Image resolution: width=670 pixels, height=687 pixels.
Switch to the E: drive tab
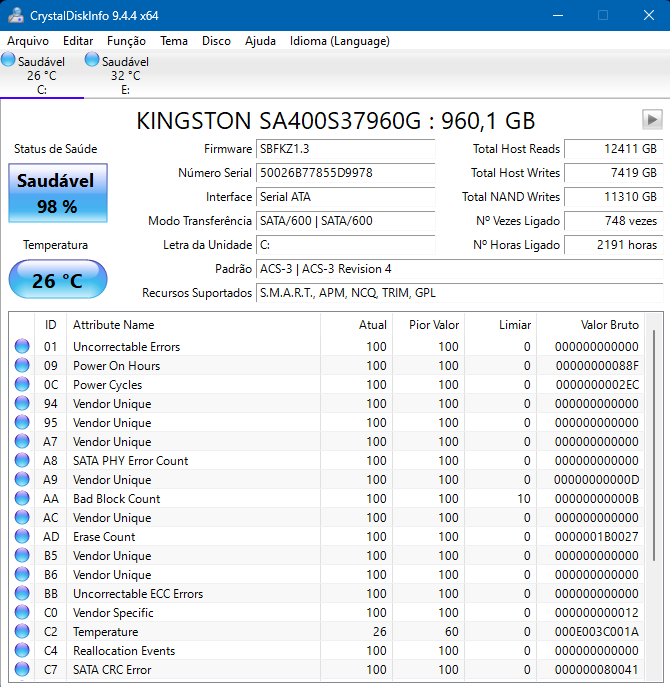tap(125, 75)
